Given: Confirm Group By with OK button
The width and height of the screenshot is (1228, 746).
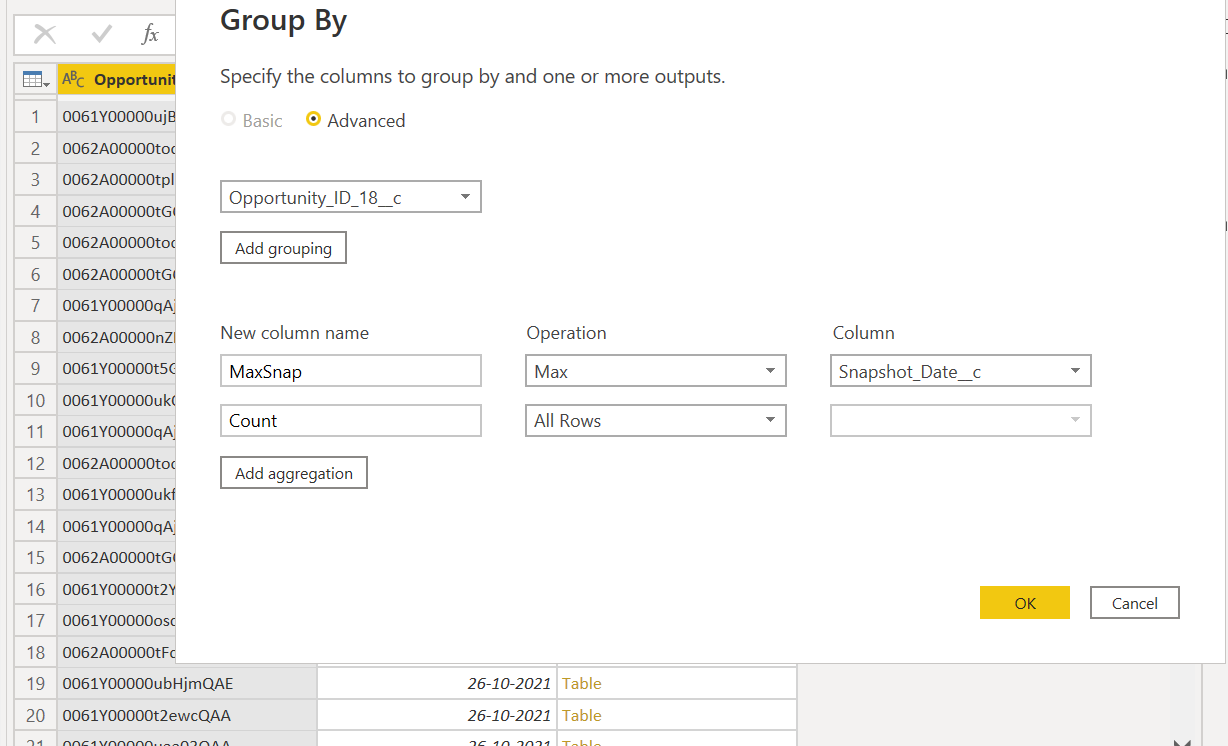Looking at the screenshot, I should pyautogui.click(x=1025, y=603).
